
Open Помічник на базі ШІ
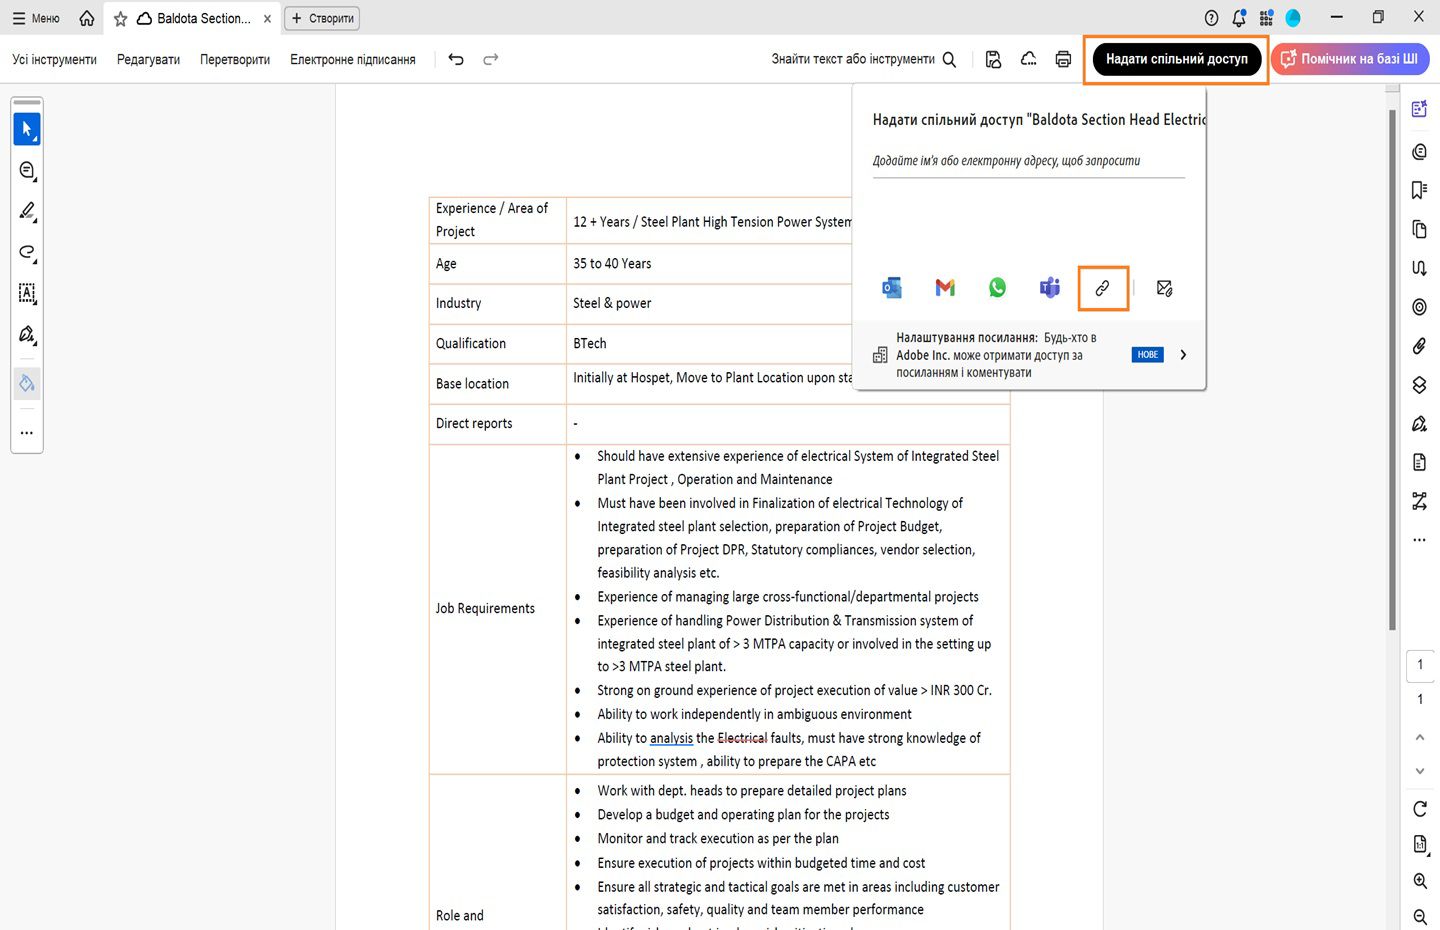pos(1350,59)
